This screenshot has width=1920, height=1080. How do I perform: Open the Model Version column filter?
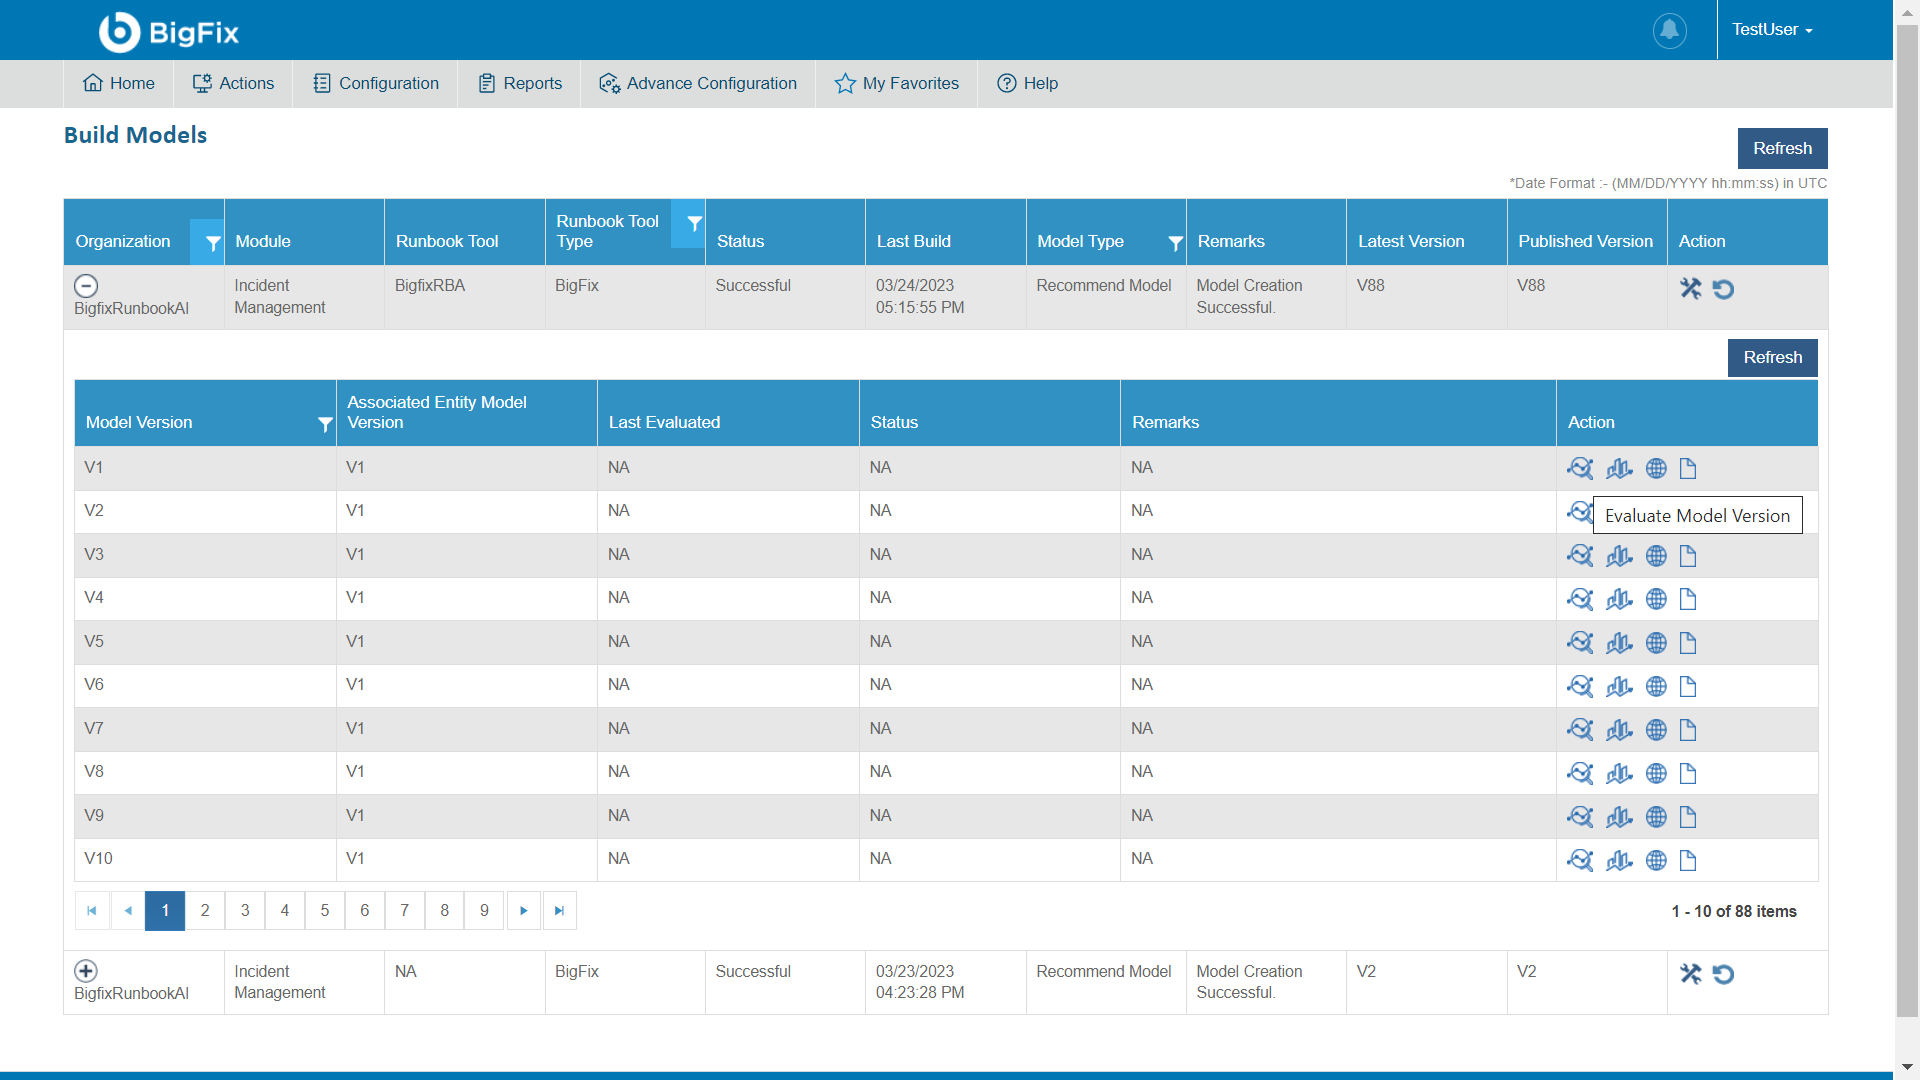(324, 424)
